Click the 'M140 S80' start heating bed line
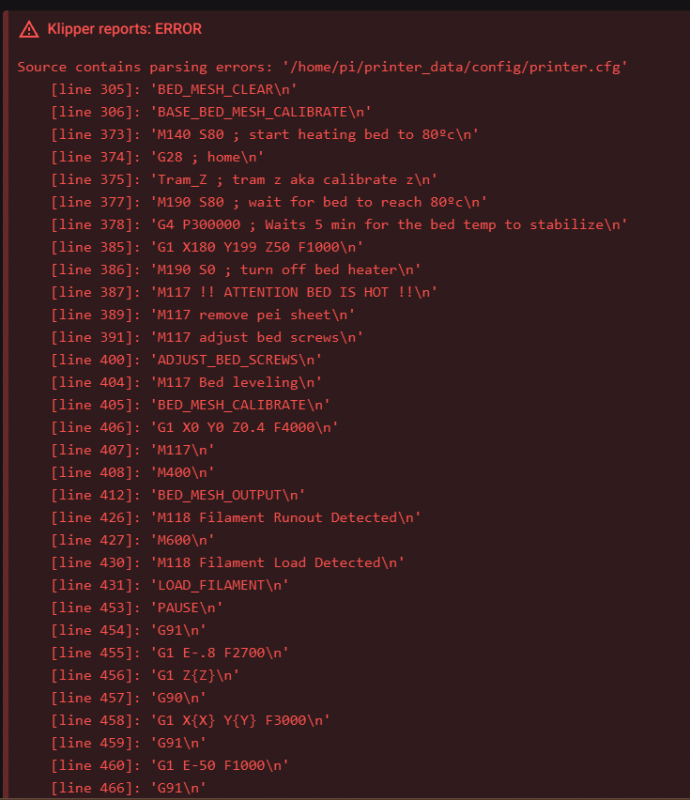The width and height of the screenshot is (690, 800). tap(264, 134)
